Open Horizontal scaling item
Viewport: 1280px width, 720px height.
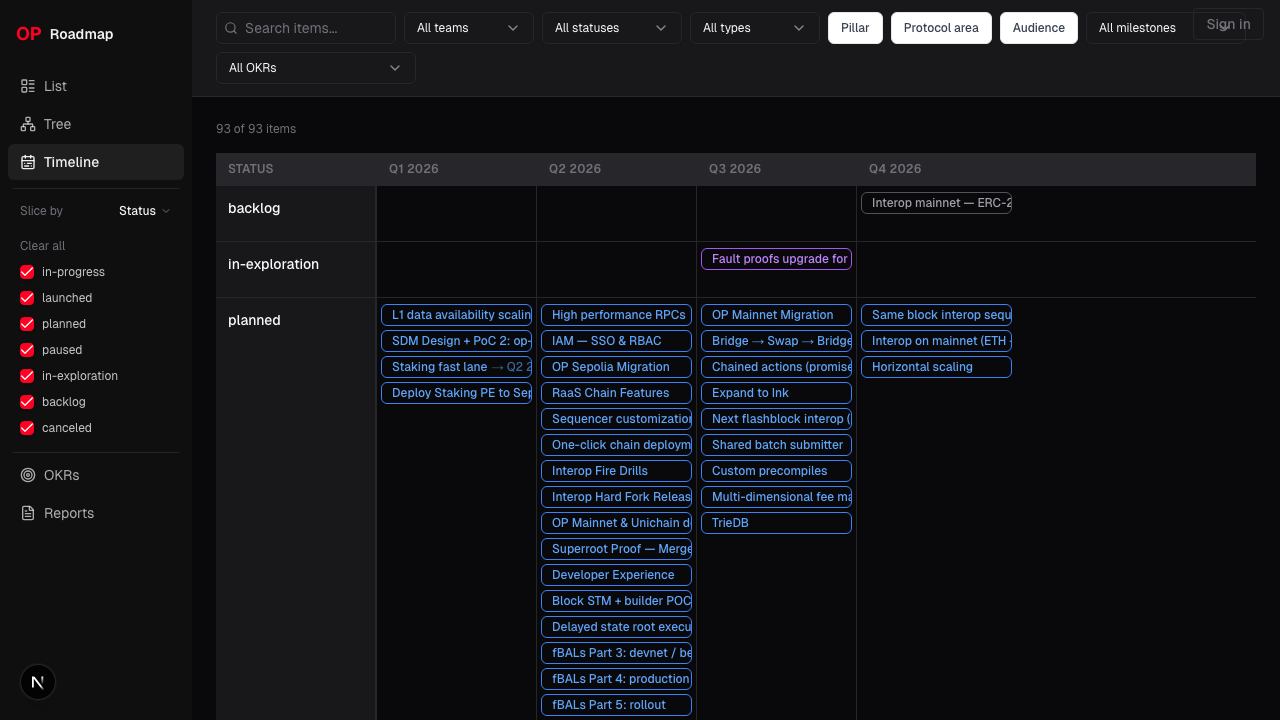point(936,367)
